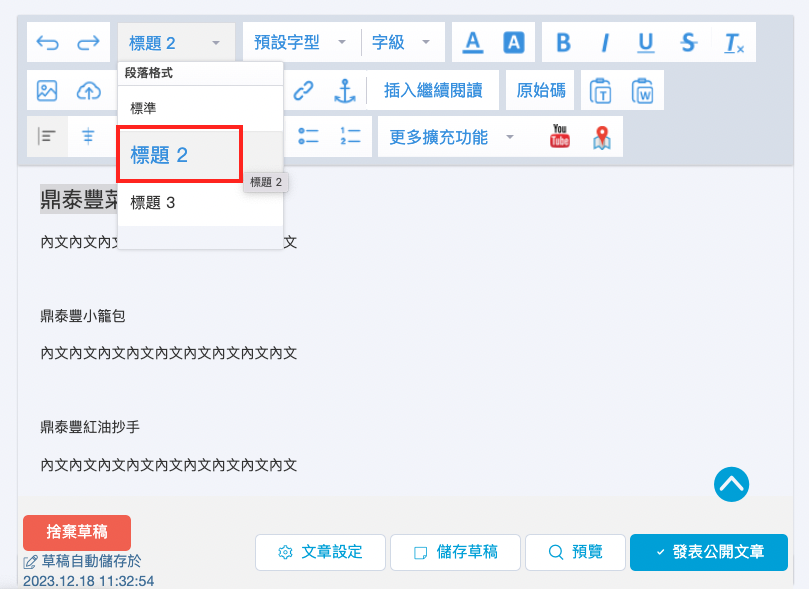
Task: Insert a YouTube video via the YouTube icon
Action: pyautogui.click(x=559, y=136)
